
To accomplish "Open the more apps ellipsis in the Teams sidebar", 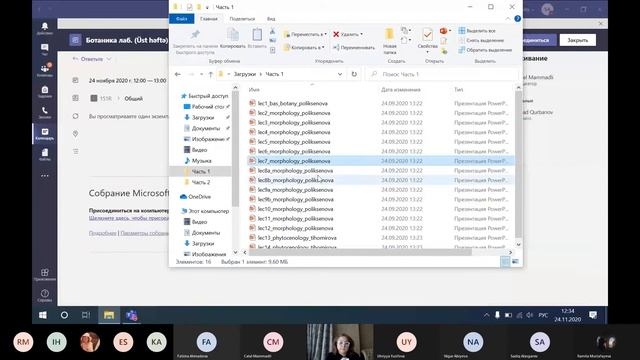I will coord(45,176).
